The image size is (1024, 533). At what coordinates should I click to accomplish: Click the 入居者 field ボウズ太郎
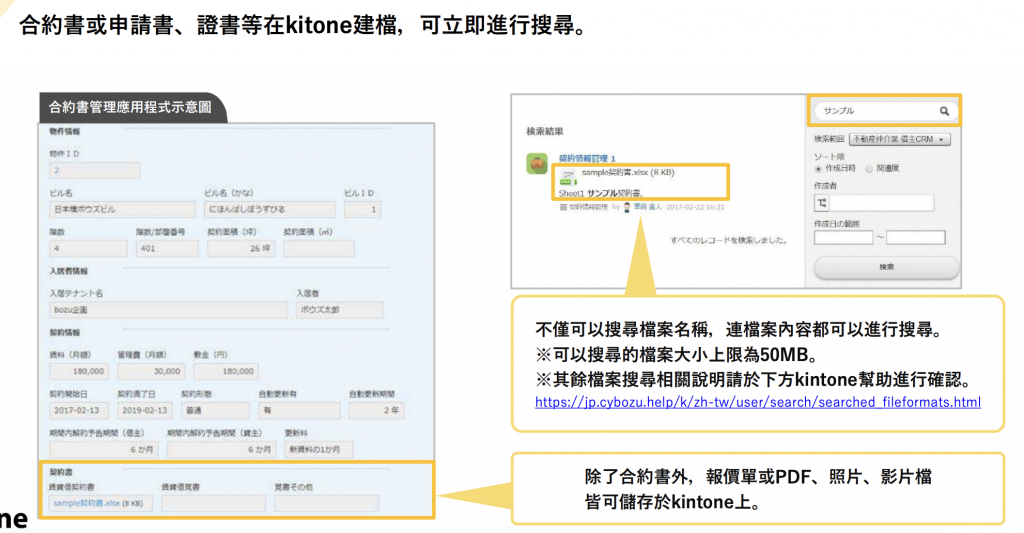(x=339, y=310)
